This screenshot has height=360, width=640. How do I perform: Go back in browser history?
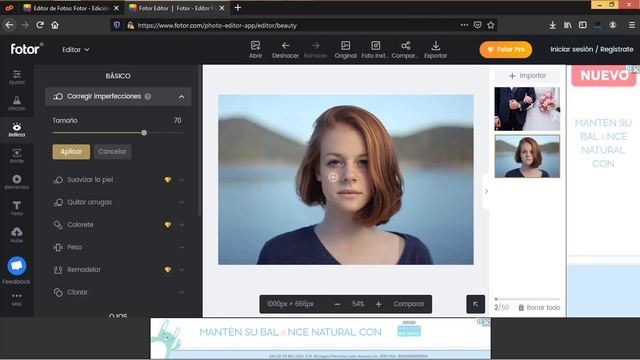9,25
